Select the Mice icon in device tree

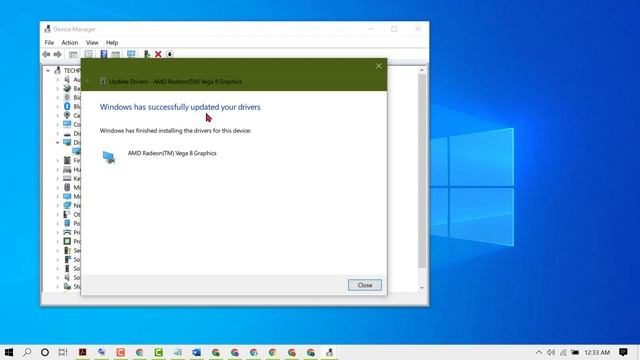(x=67, y=187)
